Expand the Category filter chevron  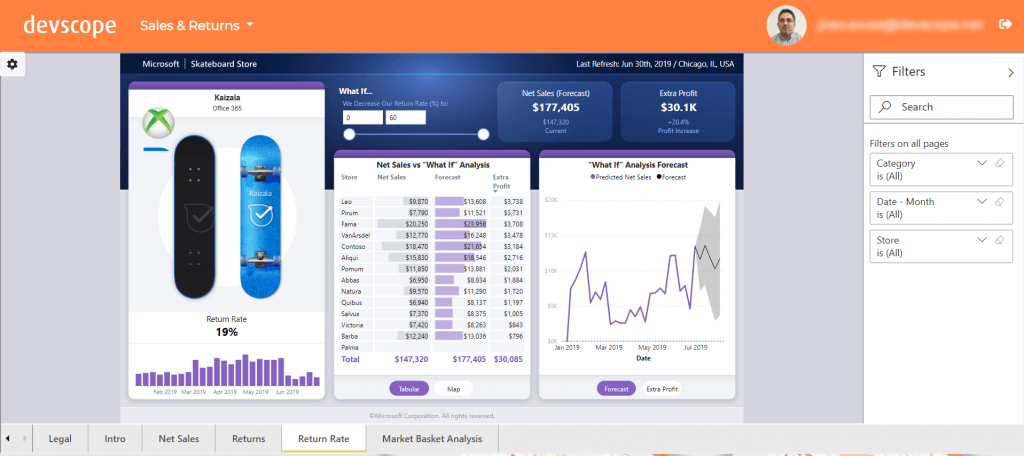(982, 163)
